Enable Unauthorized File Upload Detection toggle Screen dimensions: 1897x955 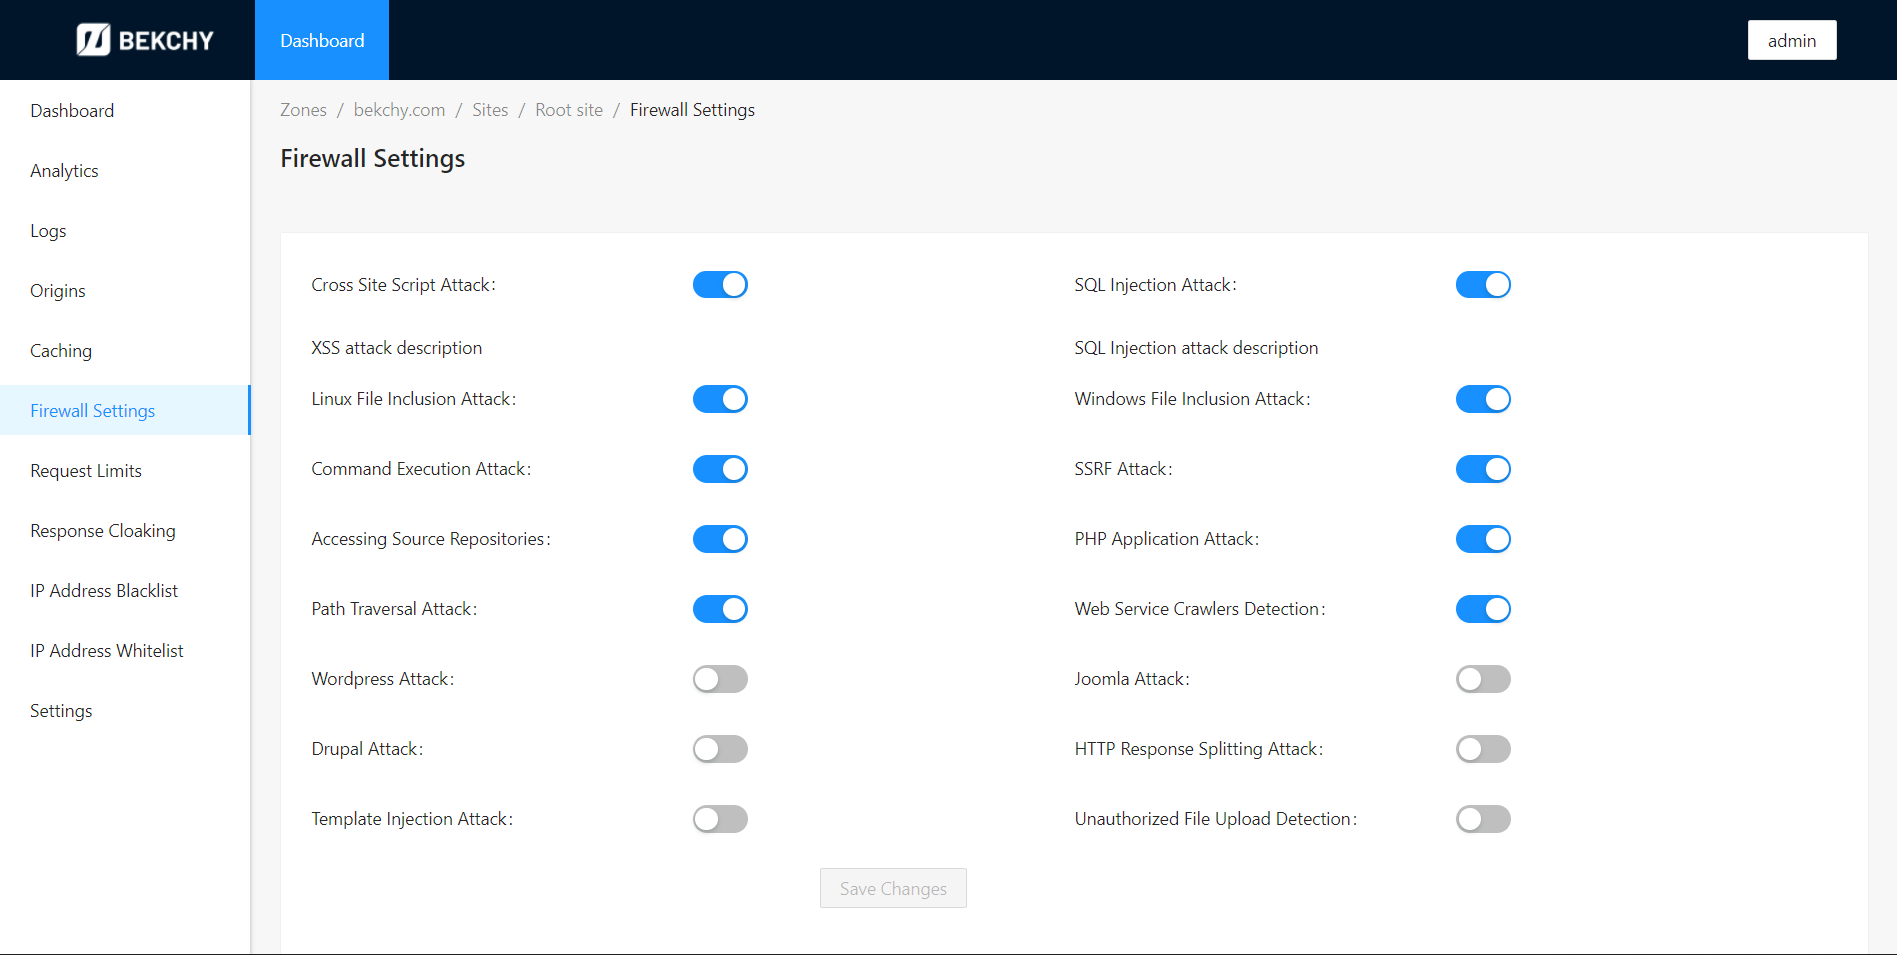click(x=1483, y=819)
